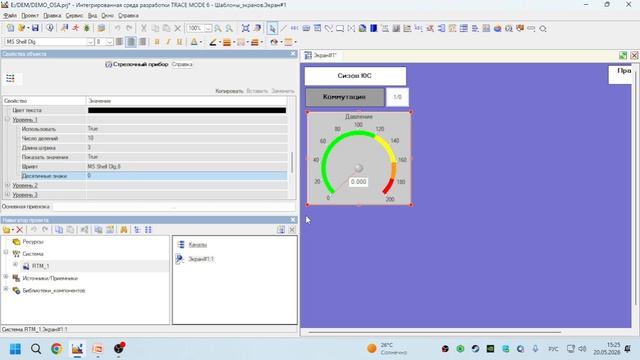
Task: Select the solid blue block element tool
Action: [x=373, y=28]
